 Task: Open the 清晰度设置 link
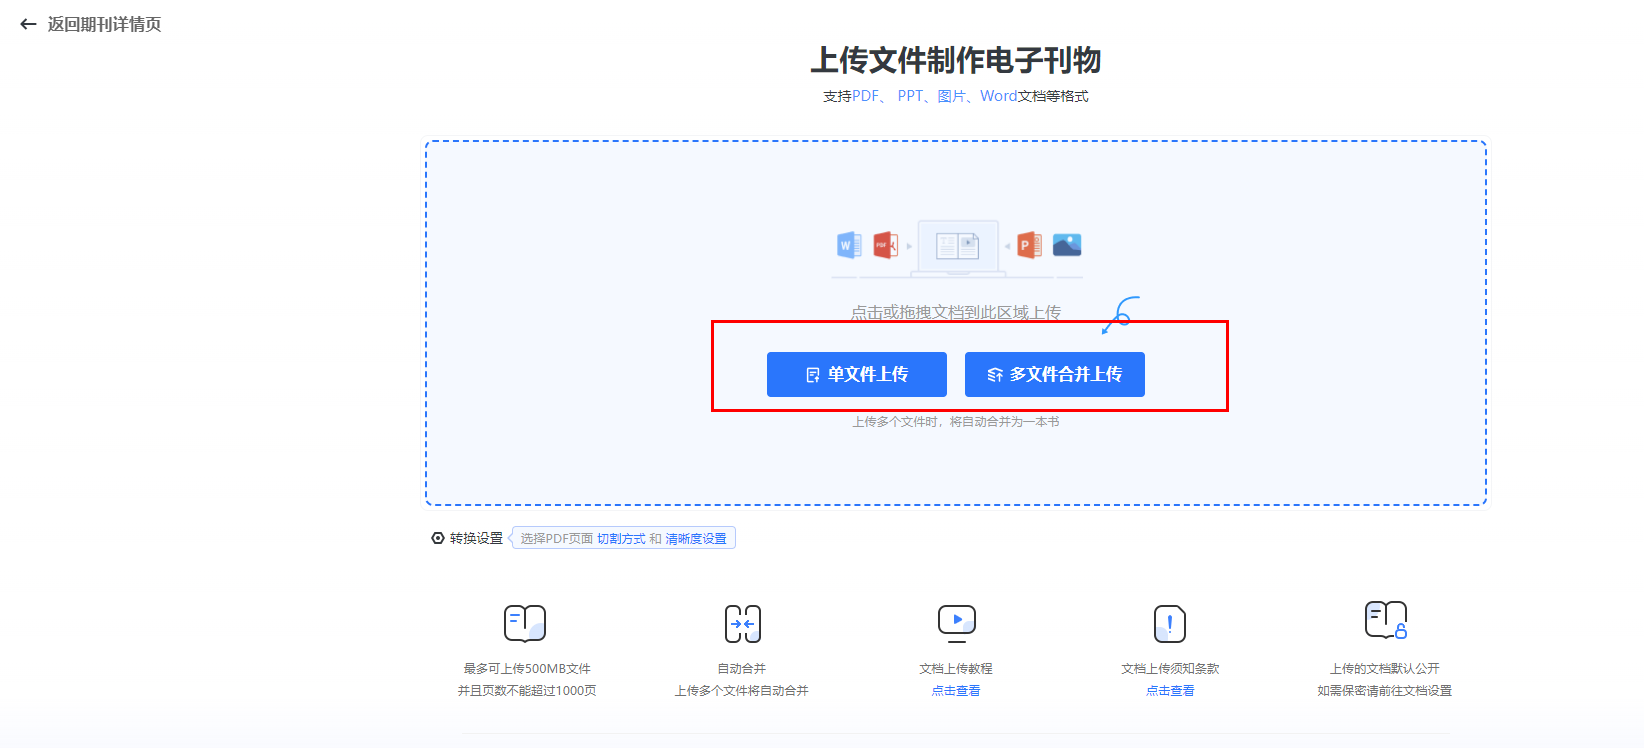pos(696,539)
